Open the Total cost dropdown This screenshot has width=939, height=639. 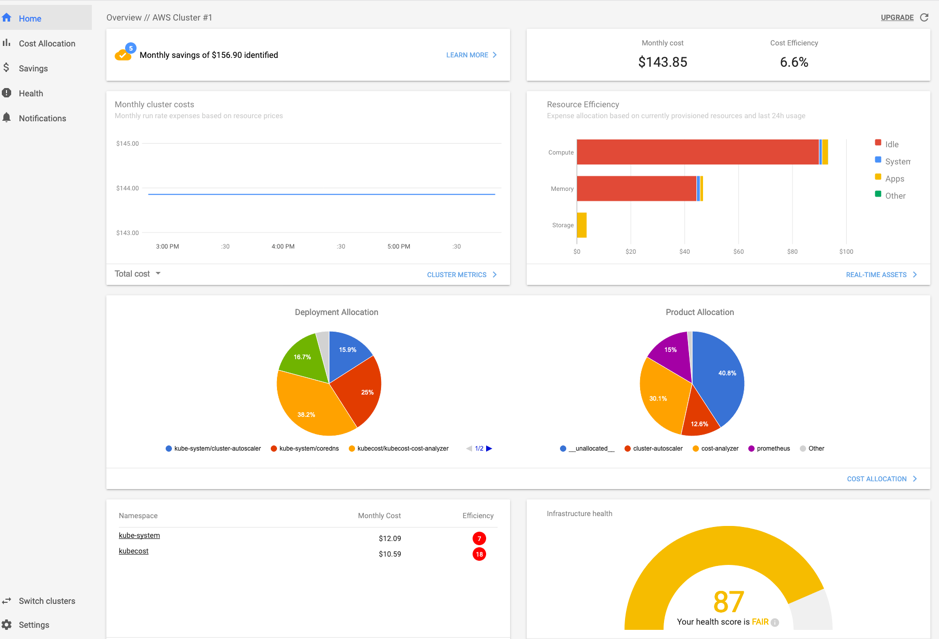[138, 274]
